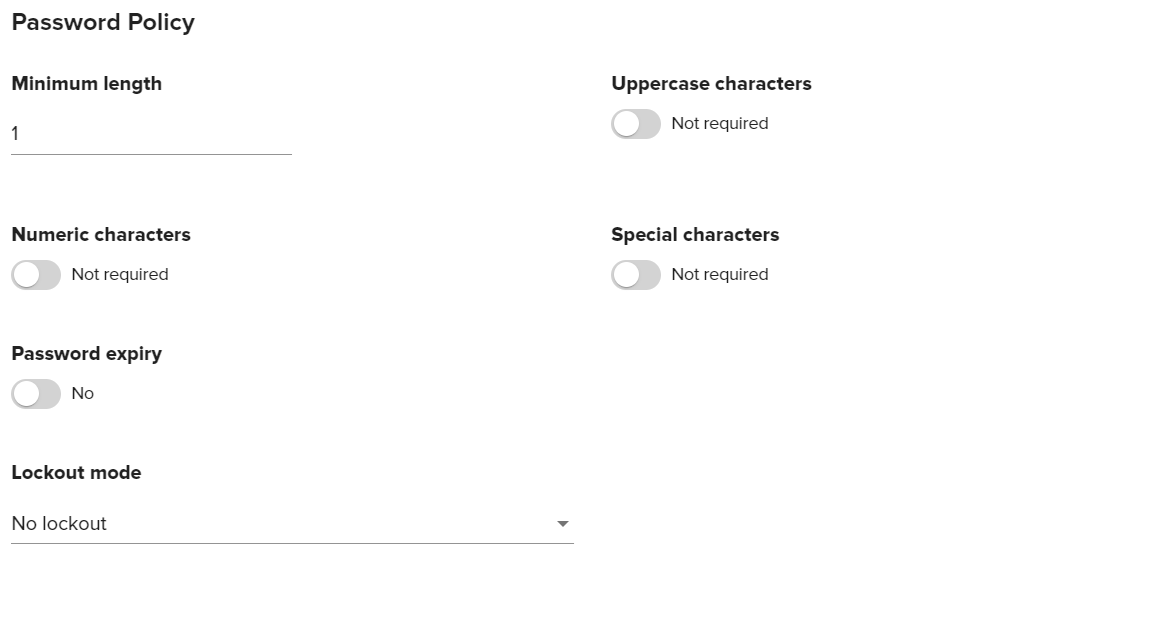This screenshot has height=626, width=1159.
Task: Enable the Password expiry switch
Action: pyautogui.click(x=36, y=394)
